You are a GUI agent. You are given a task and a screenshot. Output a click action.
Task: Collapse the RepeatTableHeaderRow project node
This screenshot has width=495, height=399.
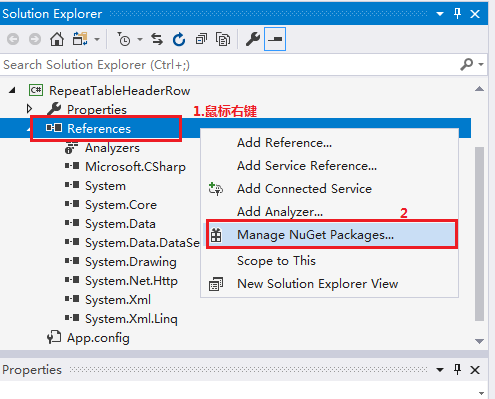pyautogui.click(x=12, y=90)
